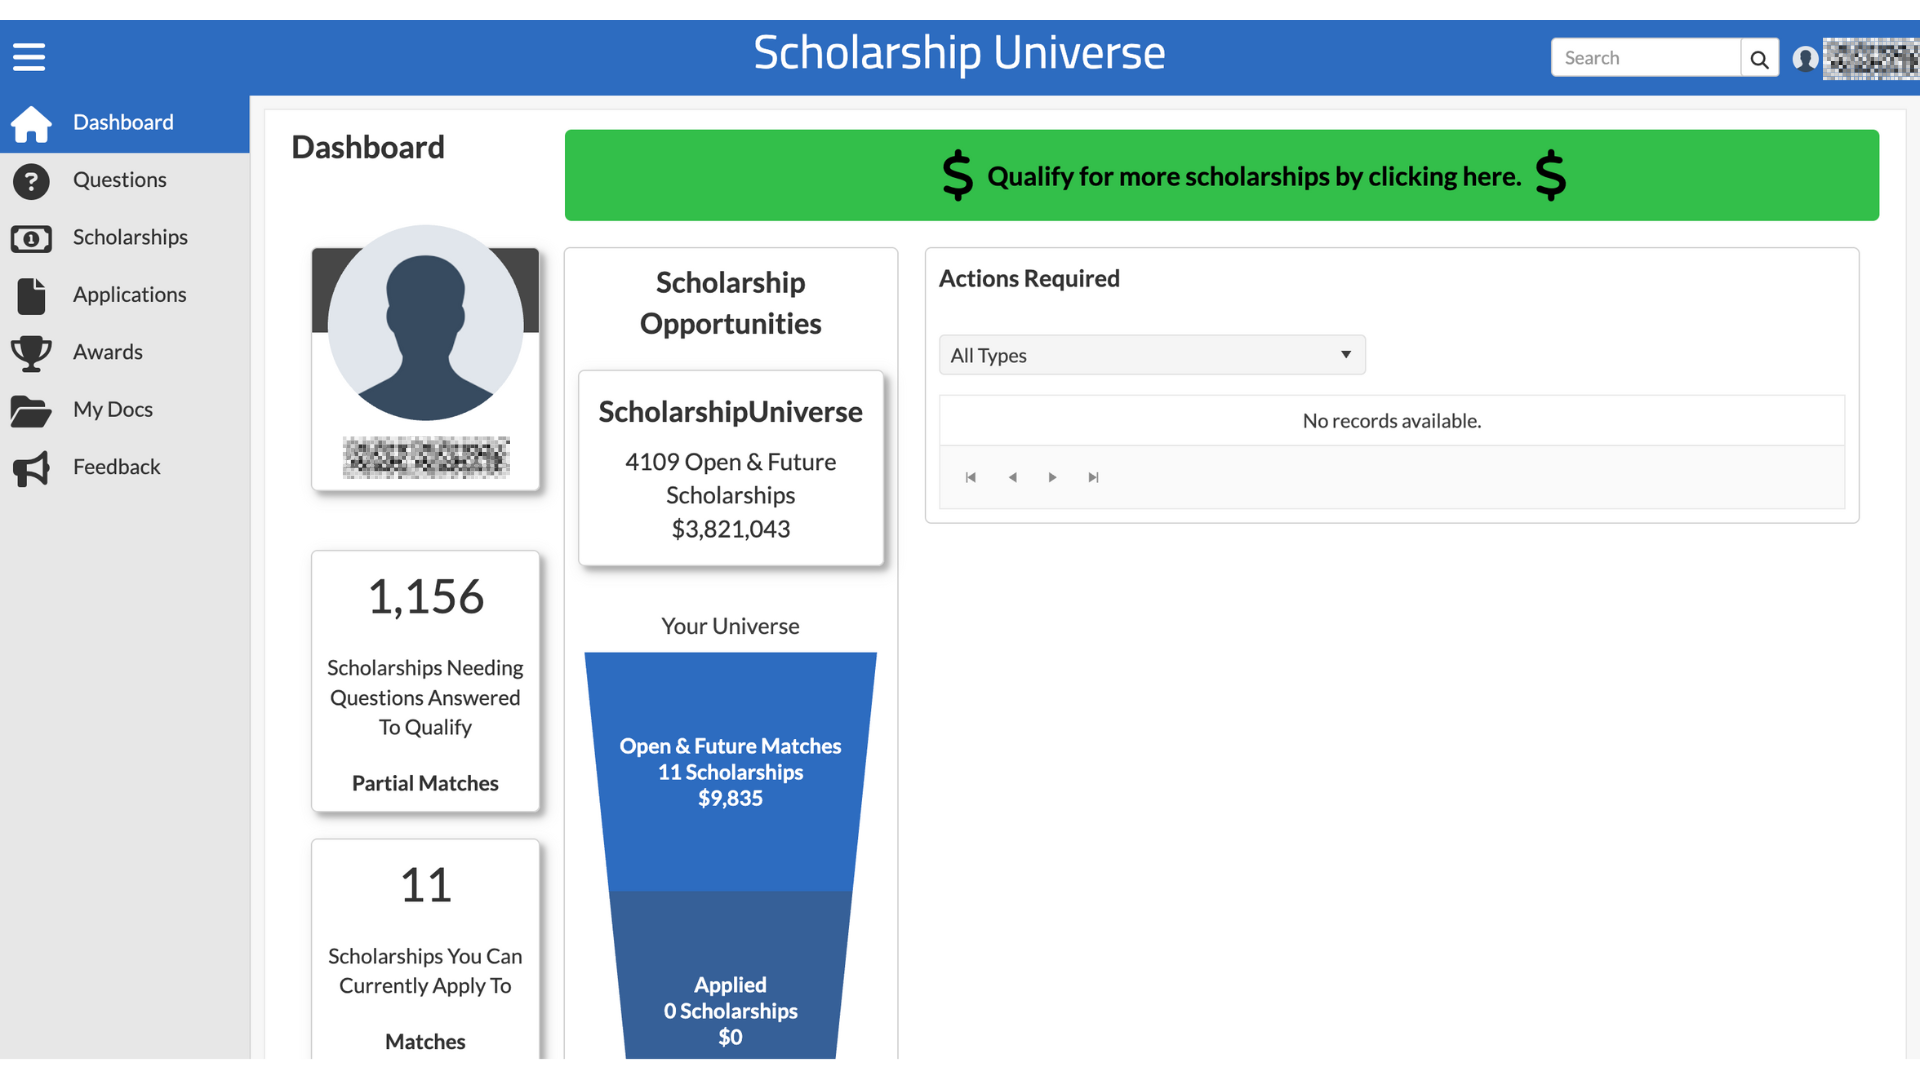Click the Feedback megaphone icon
Viewport: 1920px width, 1080px height.
click(x=31, y=468)
